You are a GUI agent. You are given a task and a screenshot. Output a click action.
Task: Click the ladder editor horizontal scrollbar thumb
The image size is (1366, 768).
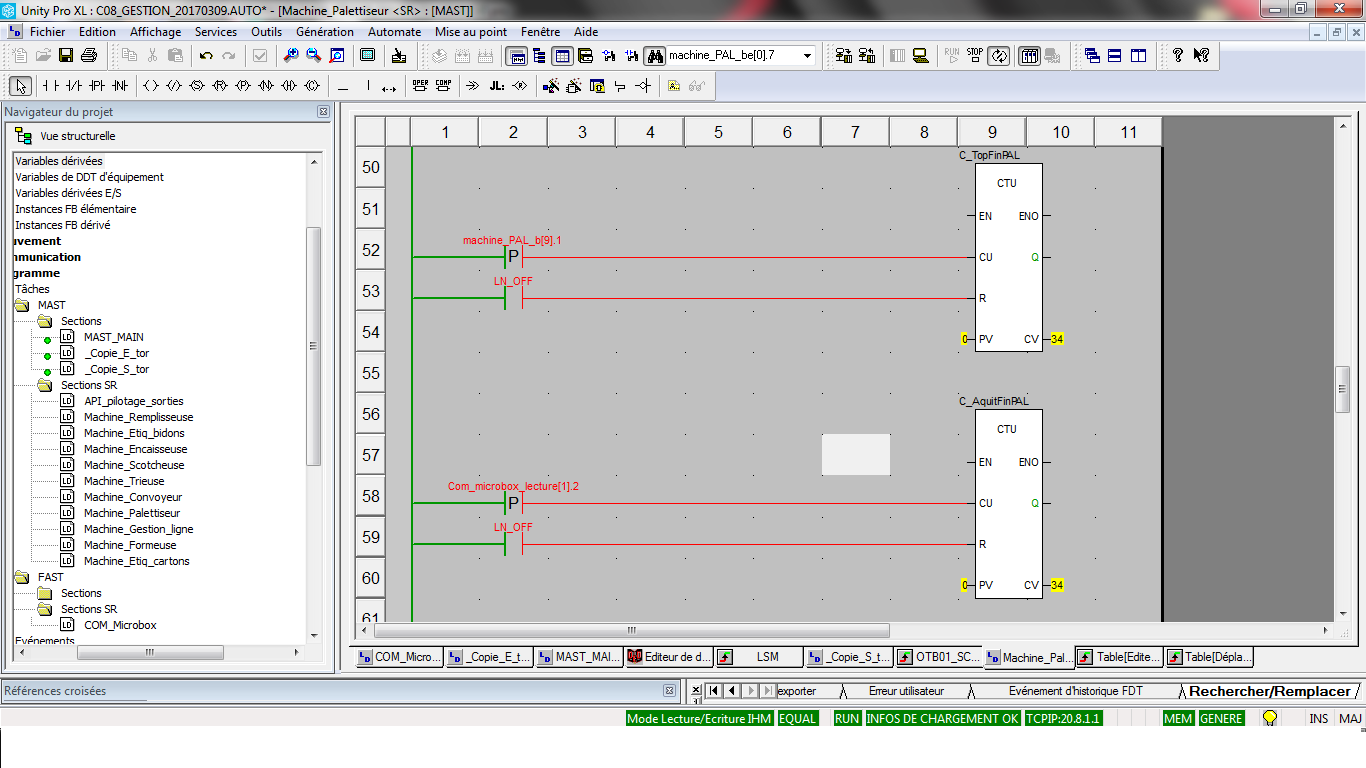pos(630,631)
